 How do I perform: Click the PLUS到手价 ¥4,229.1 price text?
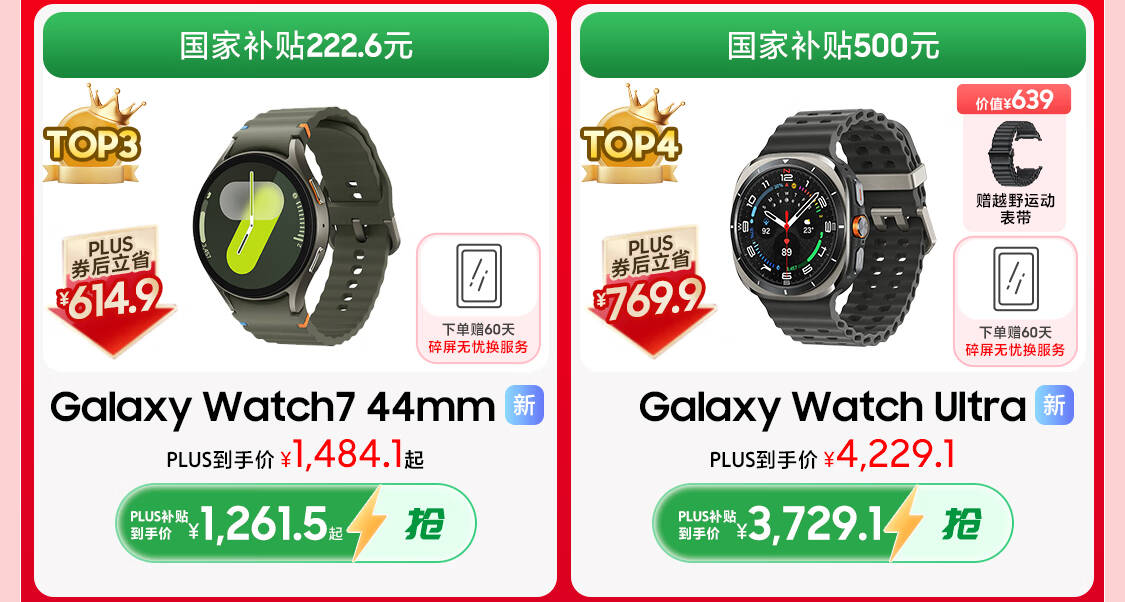[x=832, y=457]
